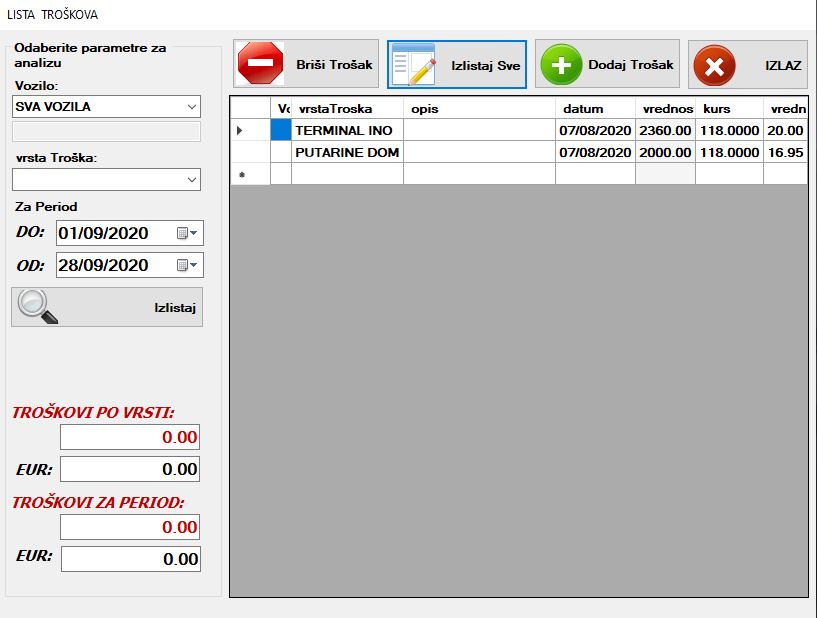Select the row marker arrow of the TERMINAL INO row
Viewport: 817px width, 618px height.
click(x=240, y=130)
